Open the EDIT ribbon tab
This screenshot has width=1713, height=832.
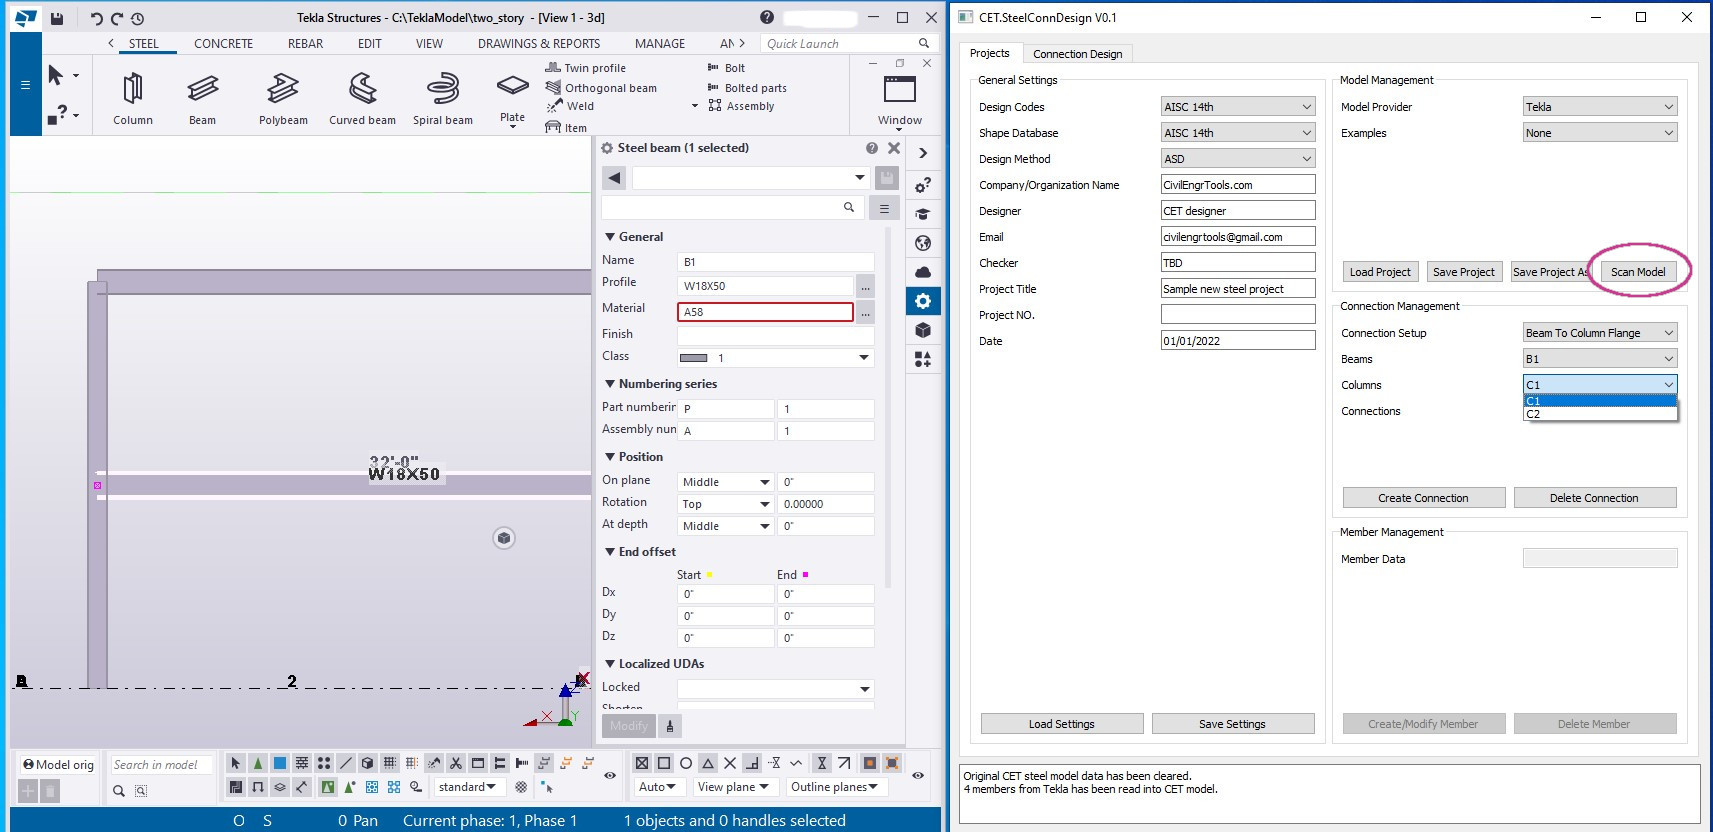click(370, 44)
